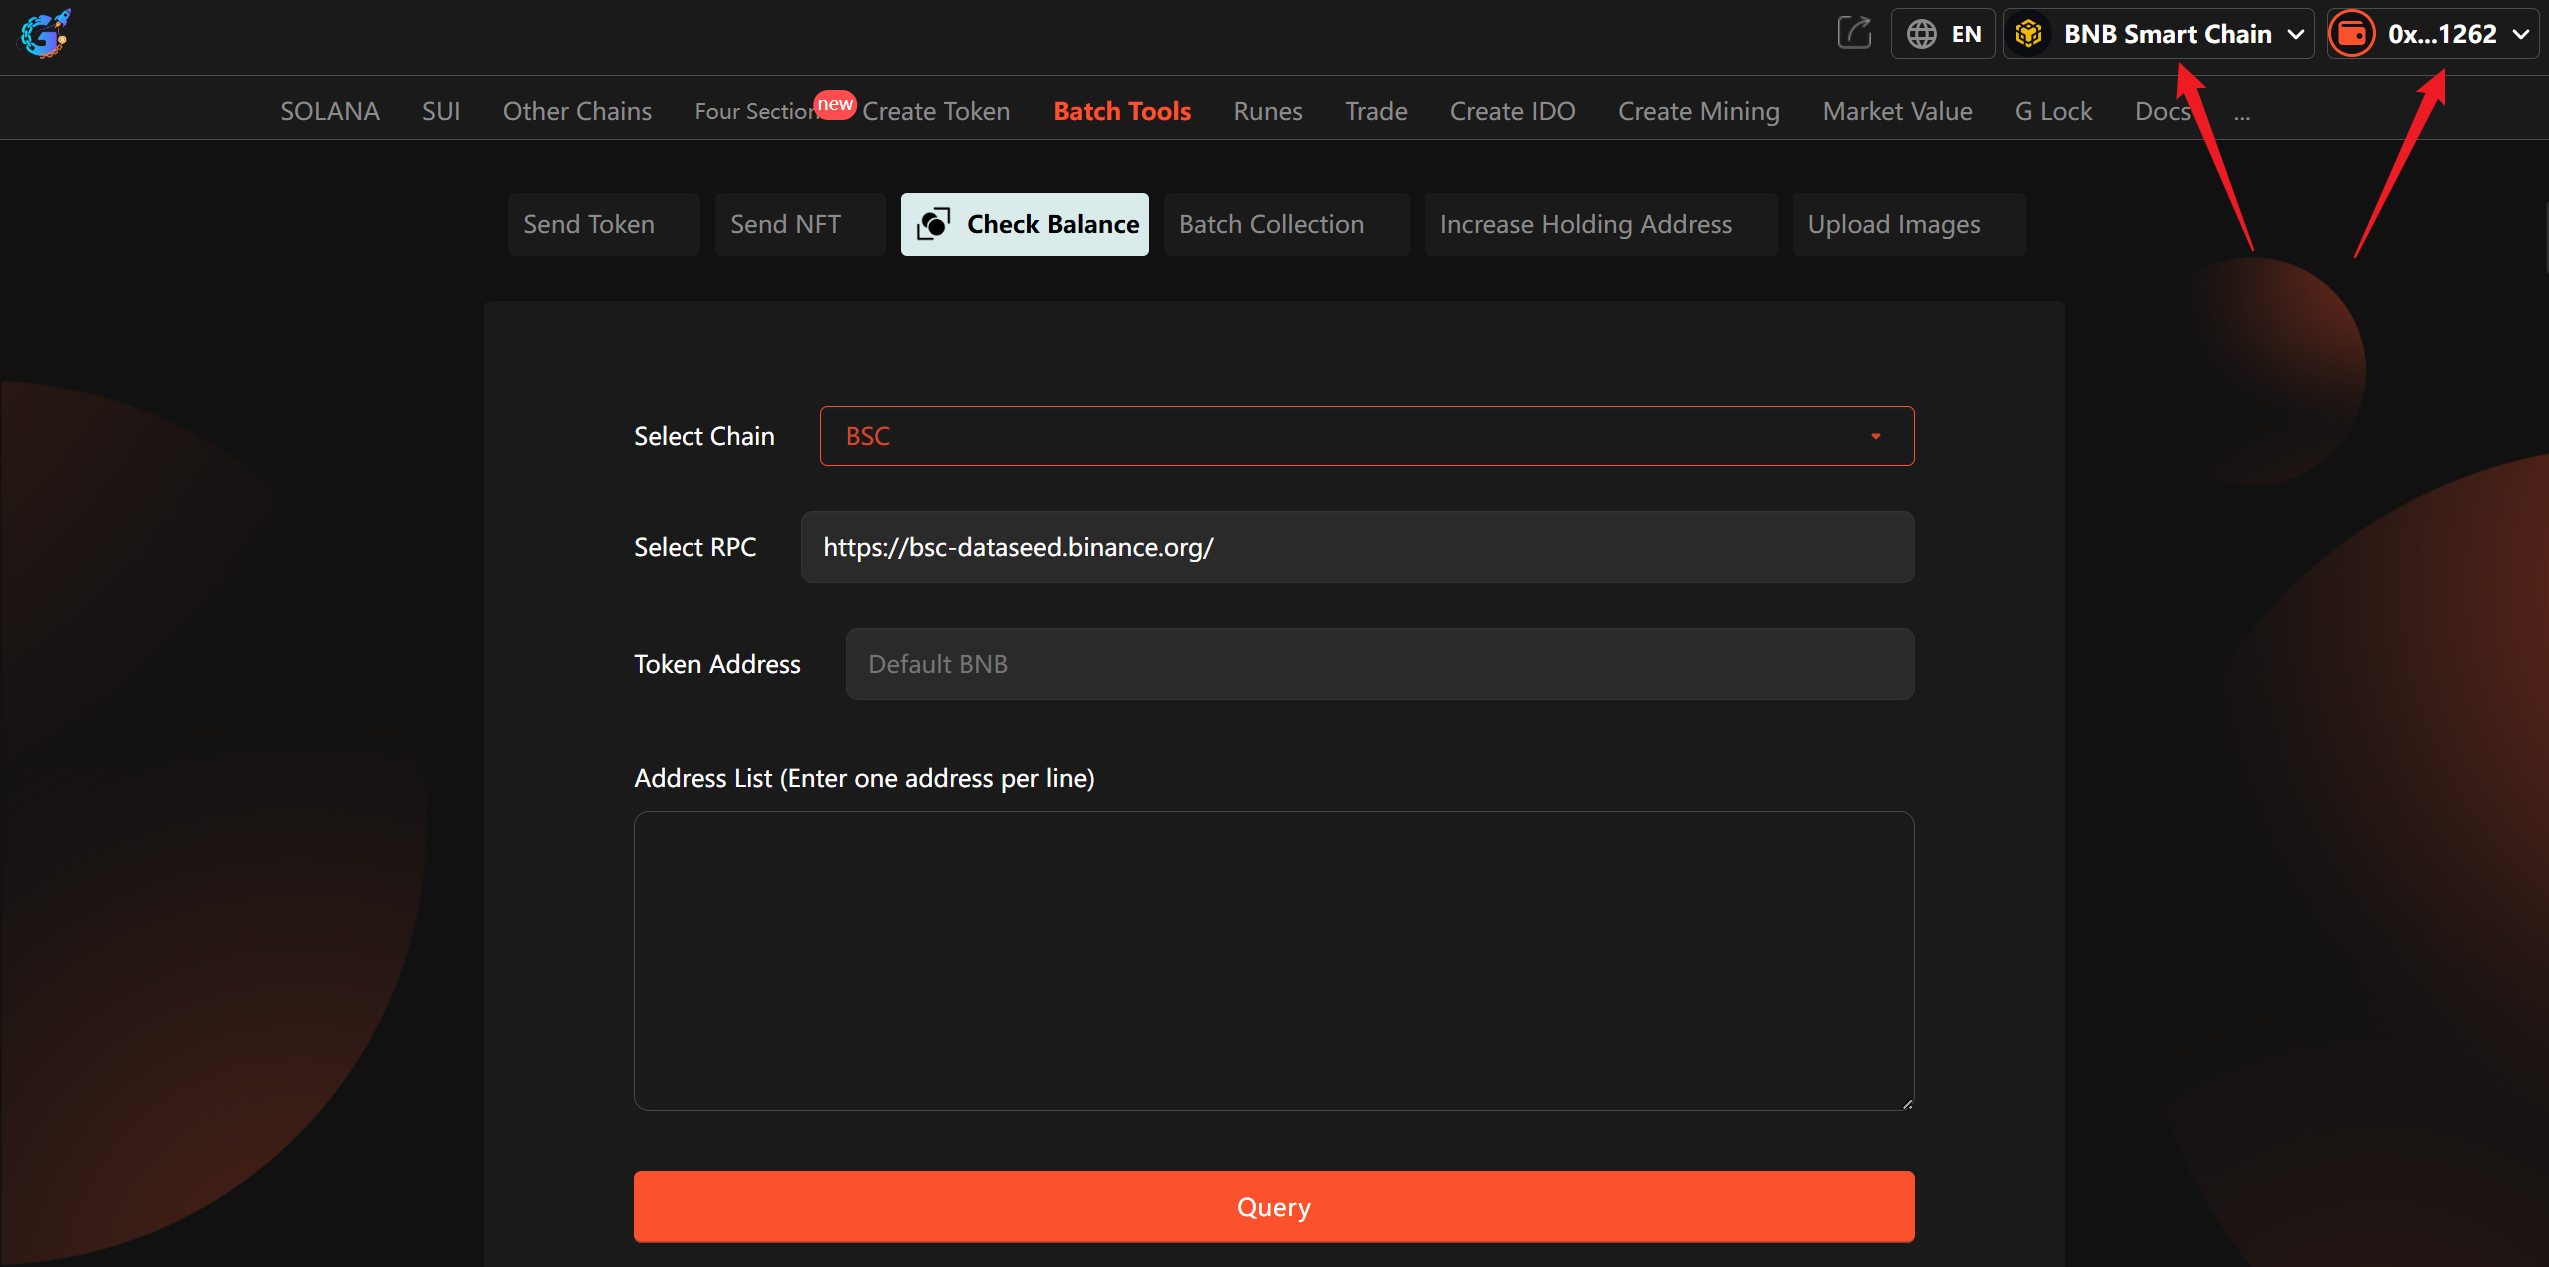Switch to the Send Token tab

(589, 224)
